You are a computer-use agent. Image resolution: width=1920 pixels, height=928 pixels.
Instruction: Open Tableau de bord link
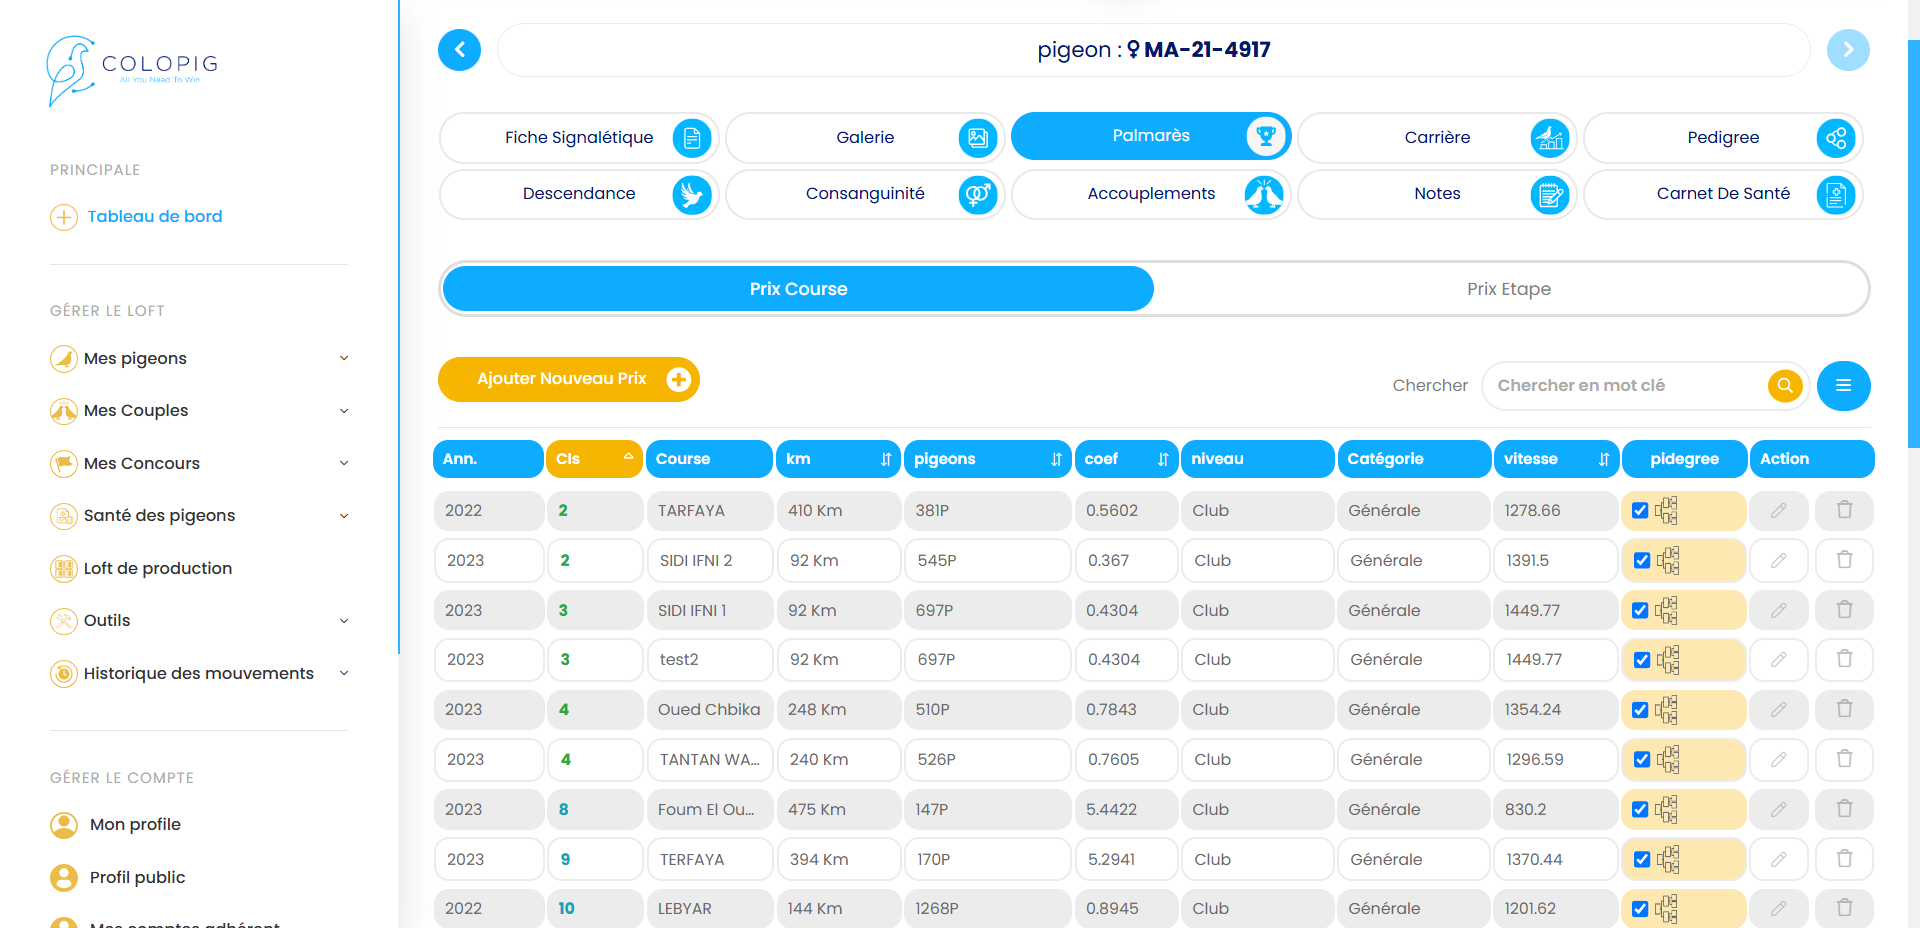tap(154, 217)
